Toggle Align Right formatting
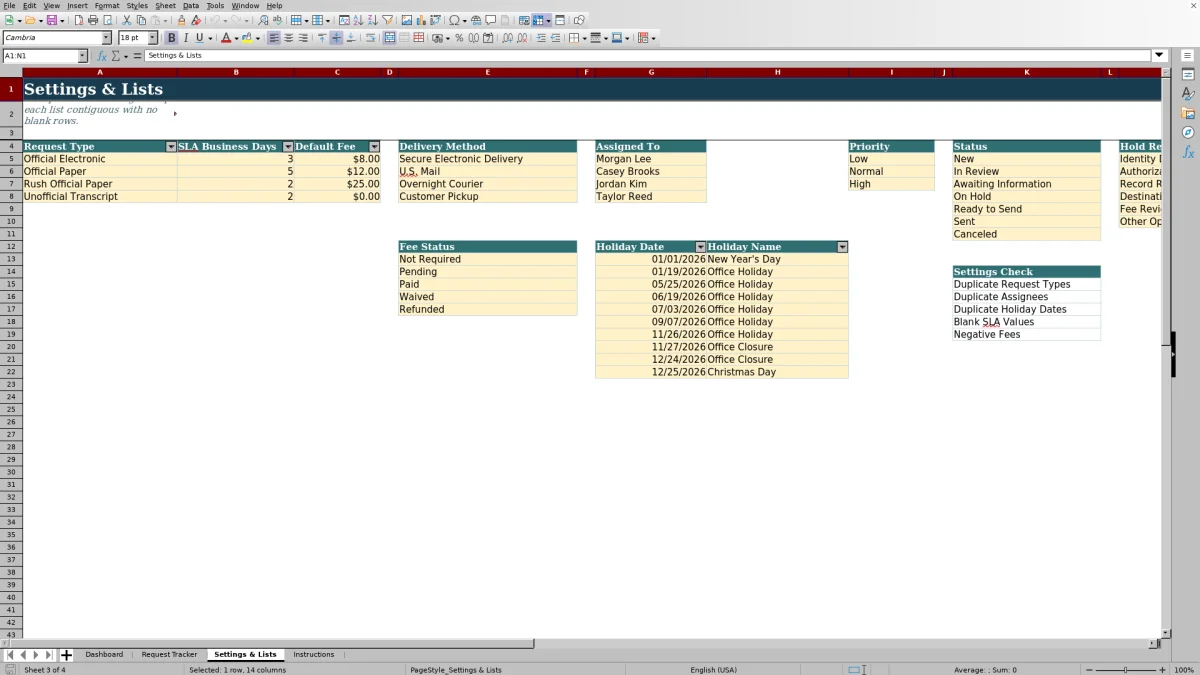1200x675 pixels. (x=303, y=38)
